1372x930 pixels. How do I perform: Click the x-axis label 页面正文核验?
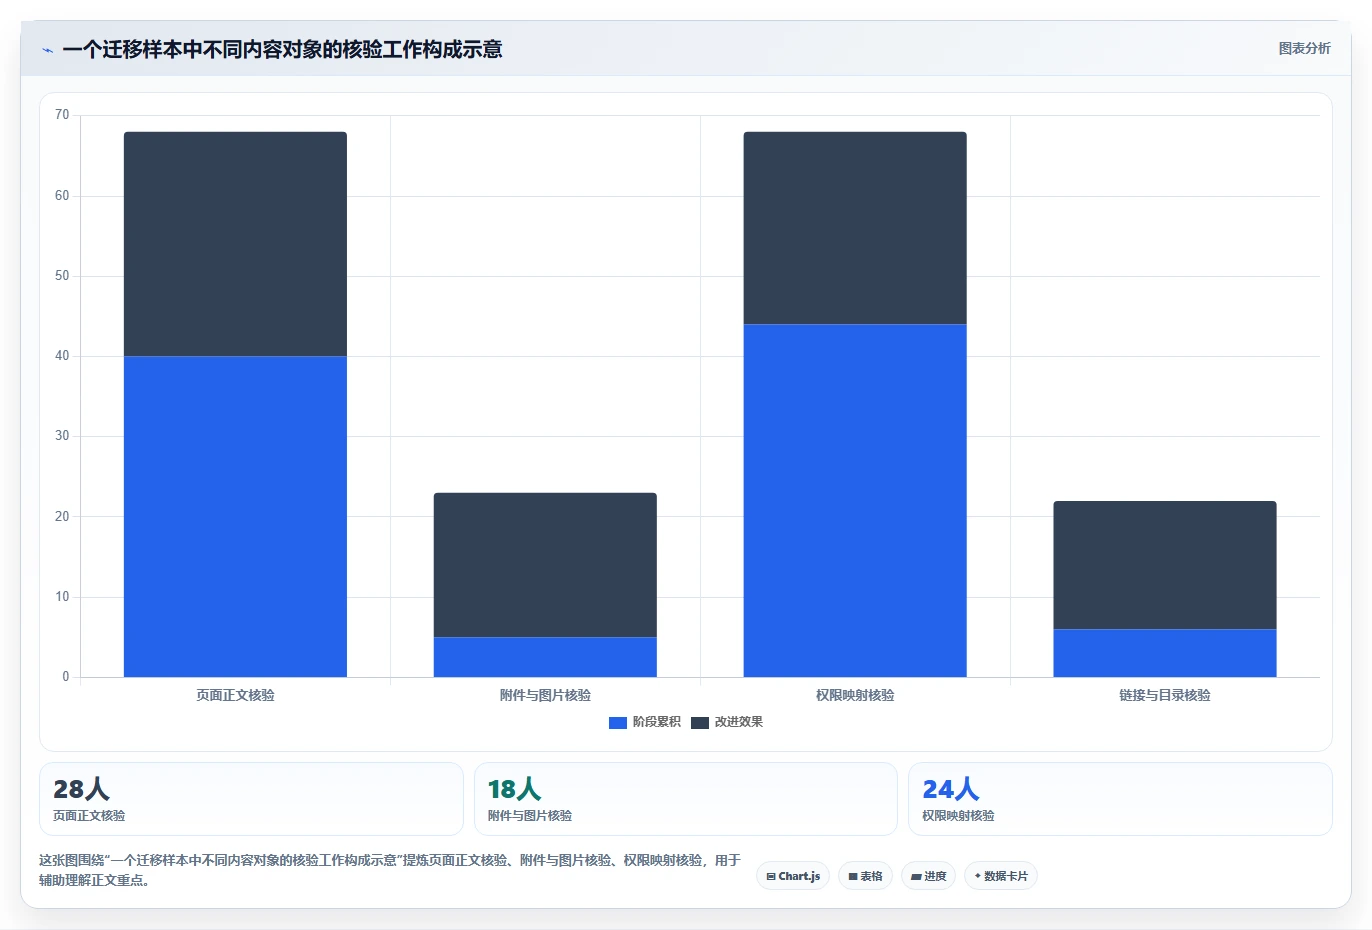(x=235, y=695)
